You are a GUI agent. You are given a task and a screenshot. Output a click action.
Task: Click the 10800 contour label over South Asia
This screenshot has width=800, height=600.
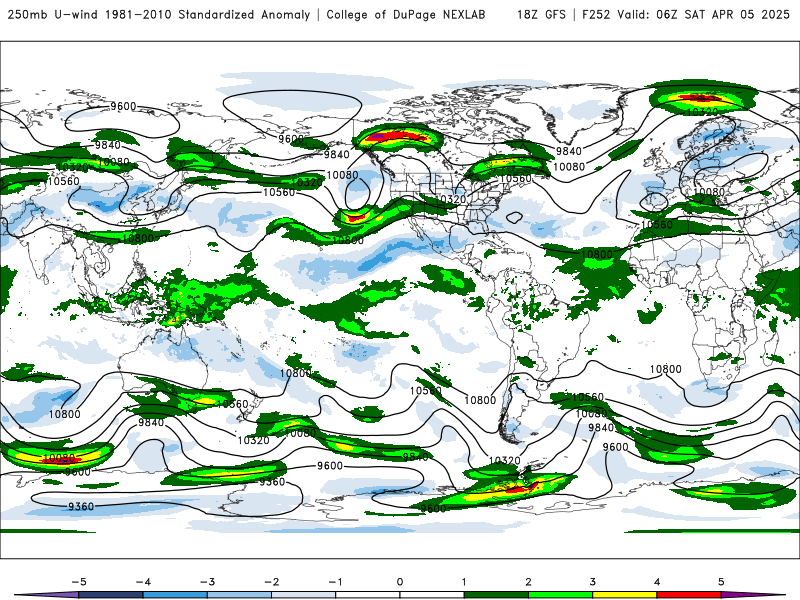pos(138,238)
